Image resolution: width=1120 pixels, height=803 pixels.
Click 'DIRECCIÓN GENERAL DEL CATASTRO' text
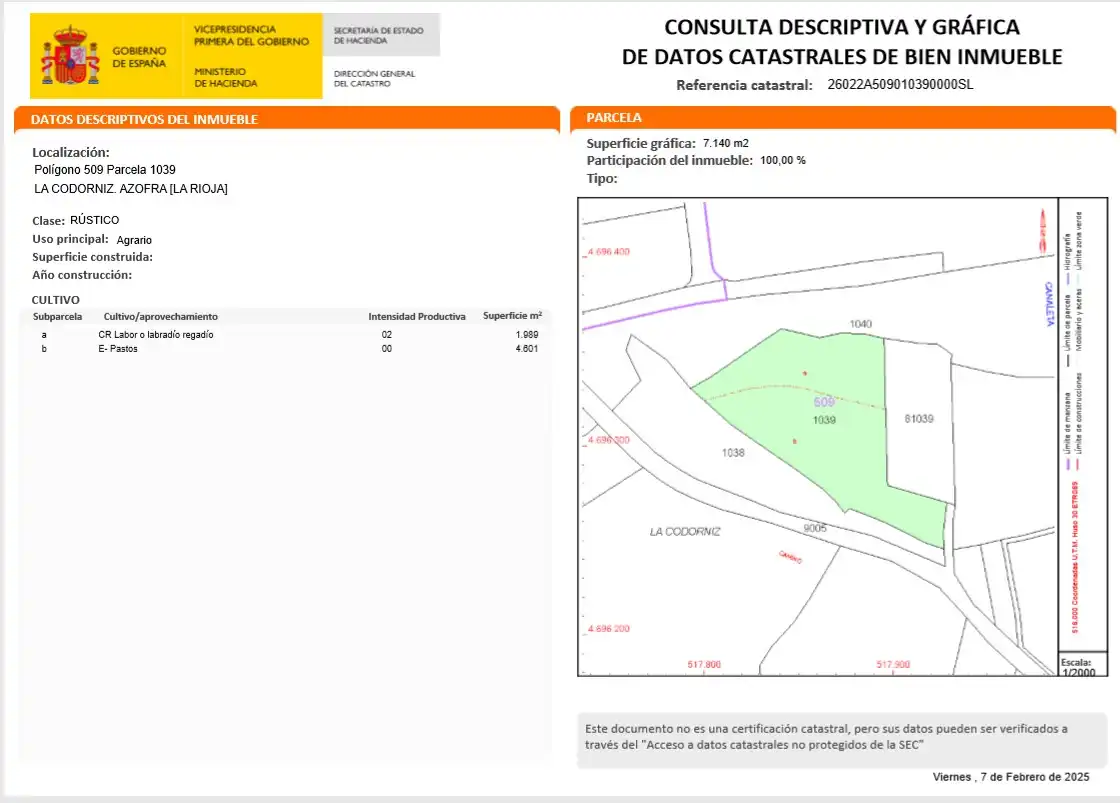pos(374,79)
